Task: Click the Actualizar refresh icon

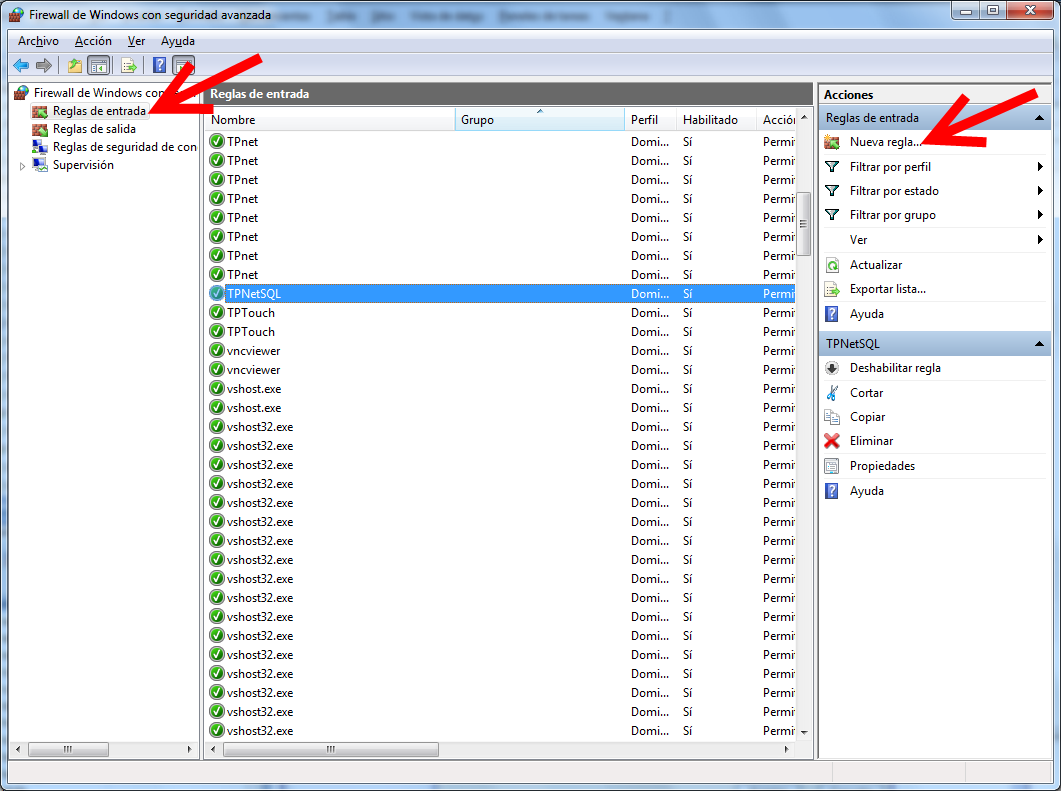Action: [x=832, y=265]
